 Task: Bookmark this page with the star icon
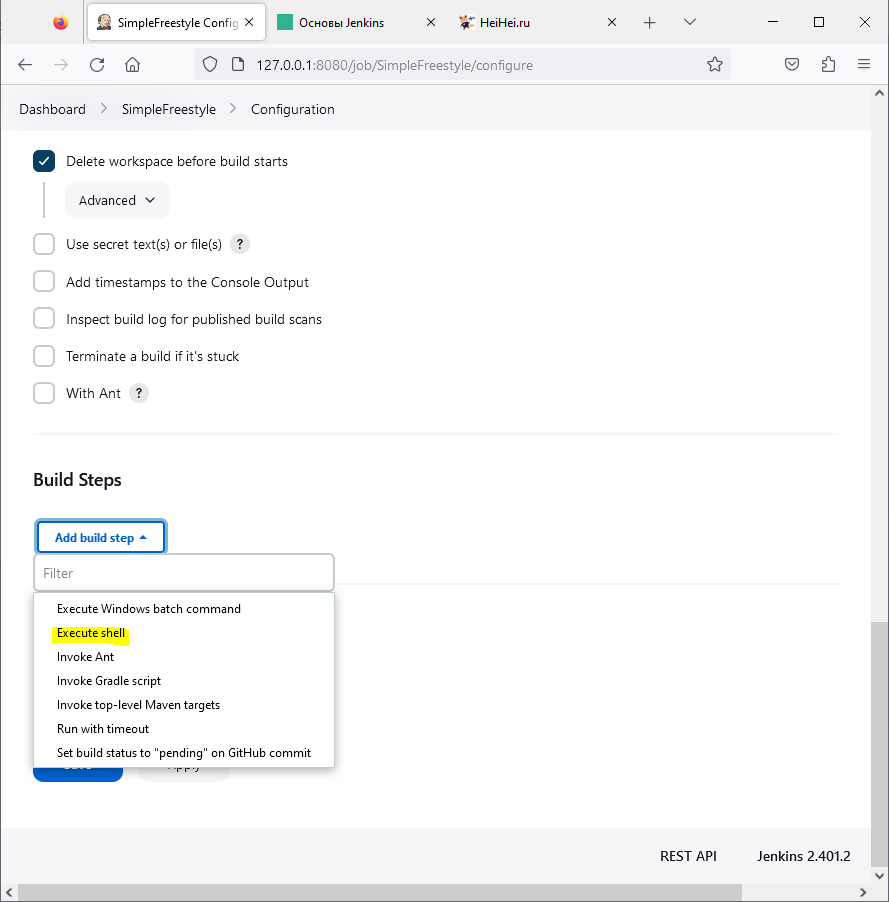[x=715, y=64]
